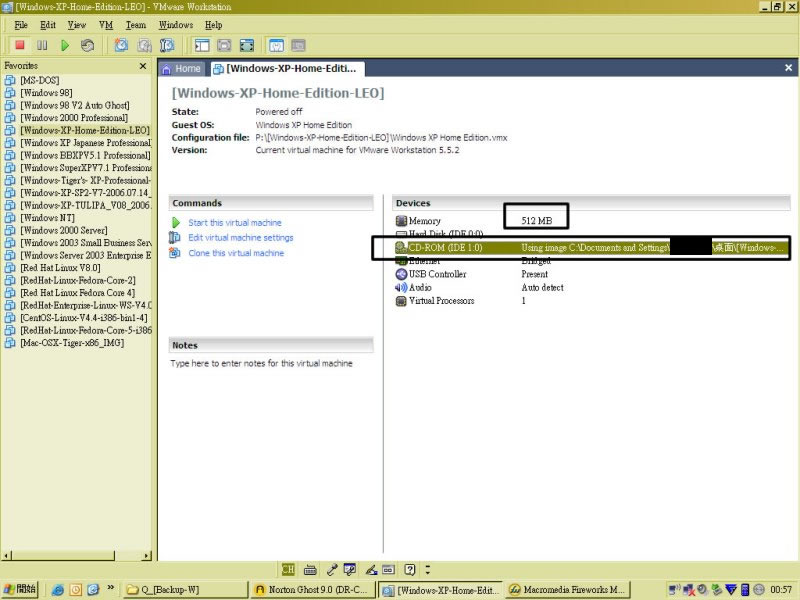Click the Quick Switch toolbar icon
The image size is (800, 600).
point(224,45)
